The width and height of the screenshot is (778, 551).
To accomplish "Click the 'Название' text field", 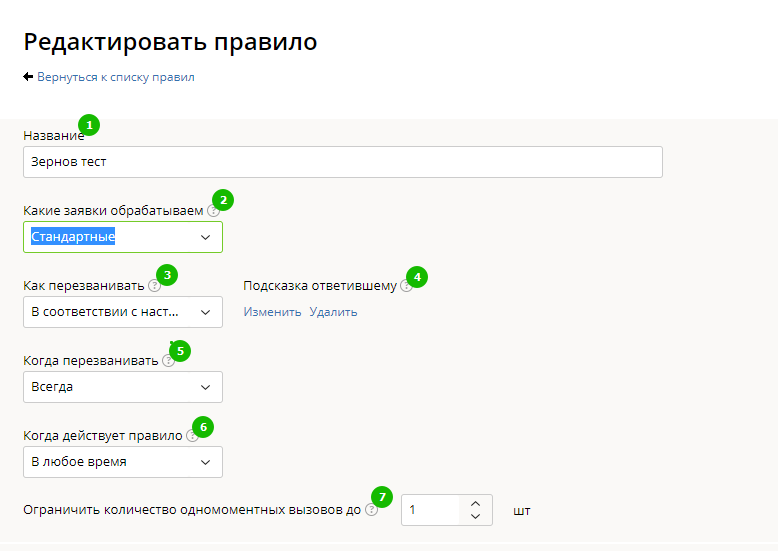I will 342,162.
